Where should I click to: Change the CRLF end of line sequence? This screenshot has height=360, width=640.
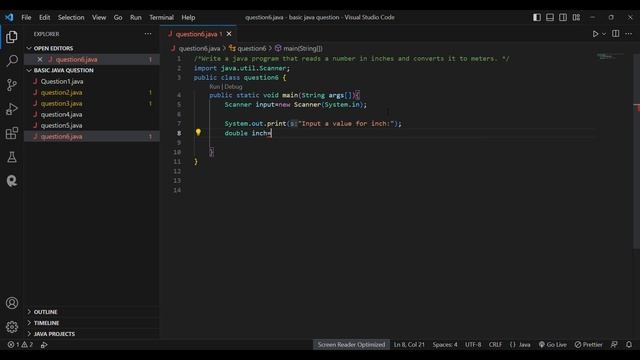click(x=495, y=344)
